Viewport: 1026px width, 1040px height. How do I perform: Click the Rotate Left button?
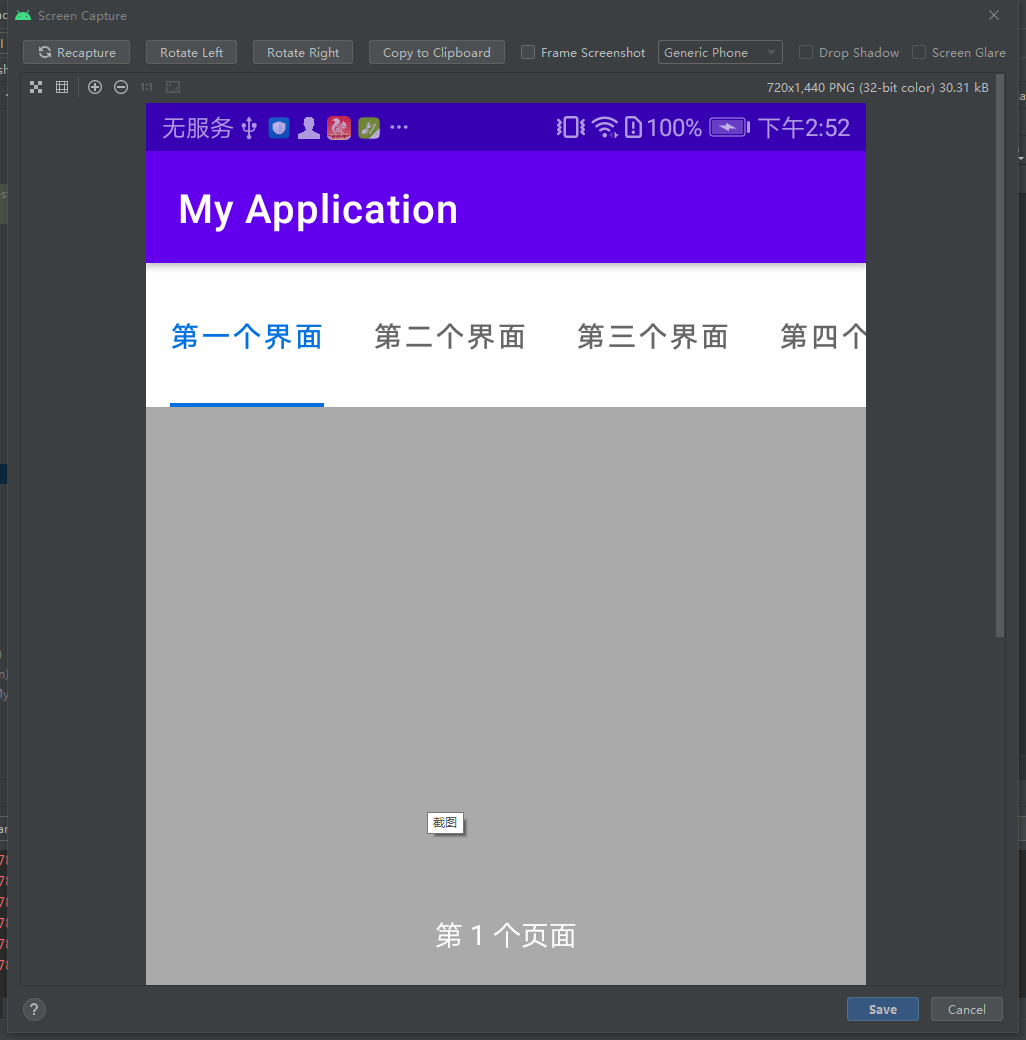[191, 52]
